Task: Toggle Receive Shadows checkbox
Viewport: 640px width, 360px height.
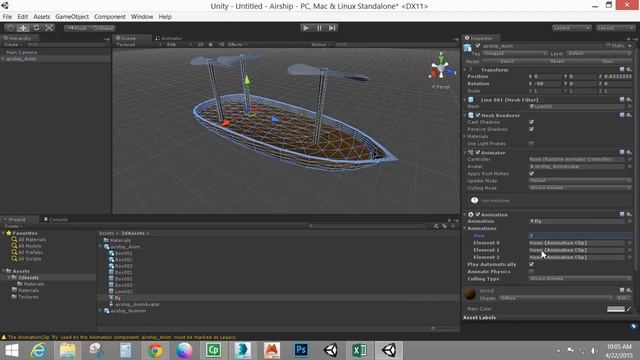Action: tap(531, 129)
